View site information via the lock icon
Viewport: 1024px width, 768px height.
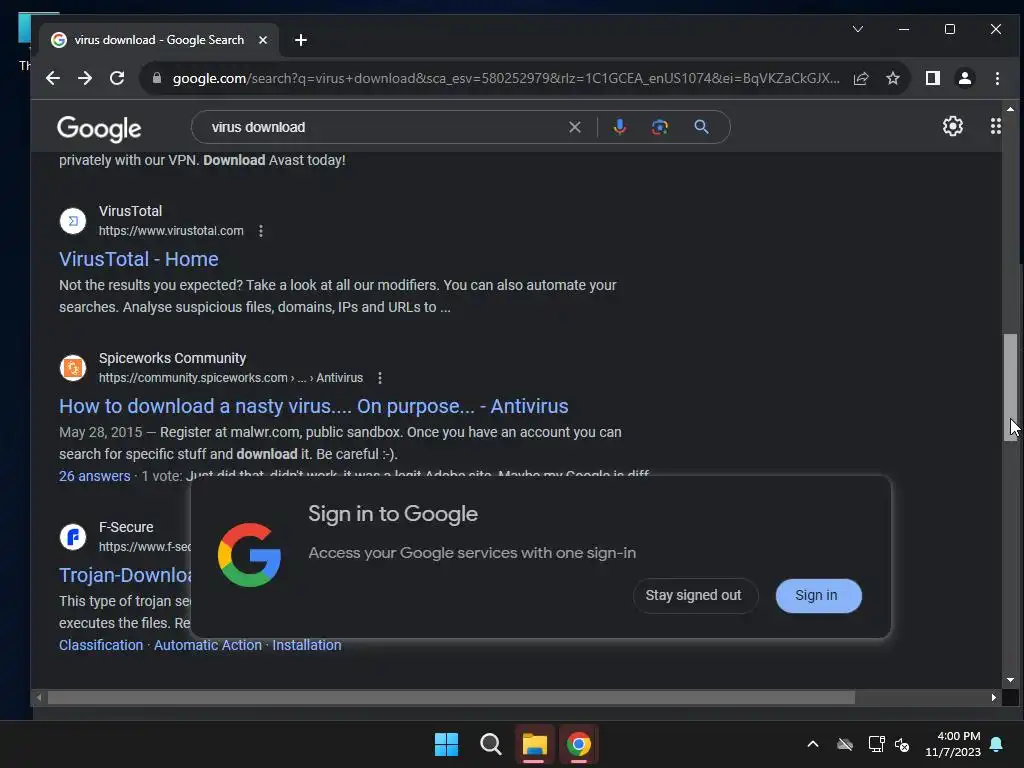coord(157,78)
